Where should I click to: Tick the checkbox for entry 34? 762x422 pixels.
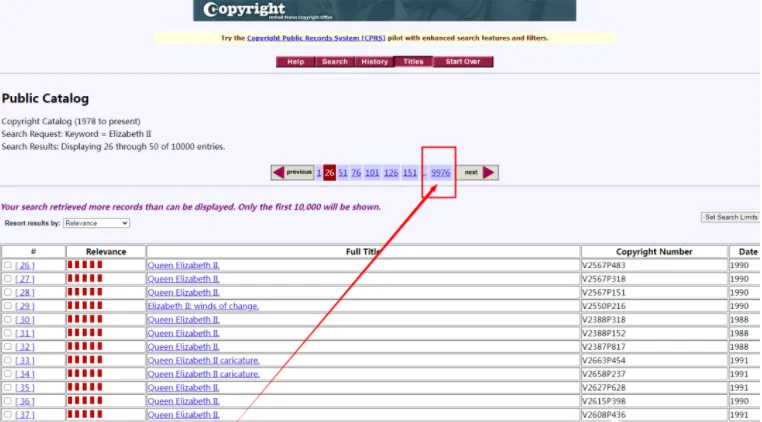8,374
